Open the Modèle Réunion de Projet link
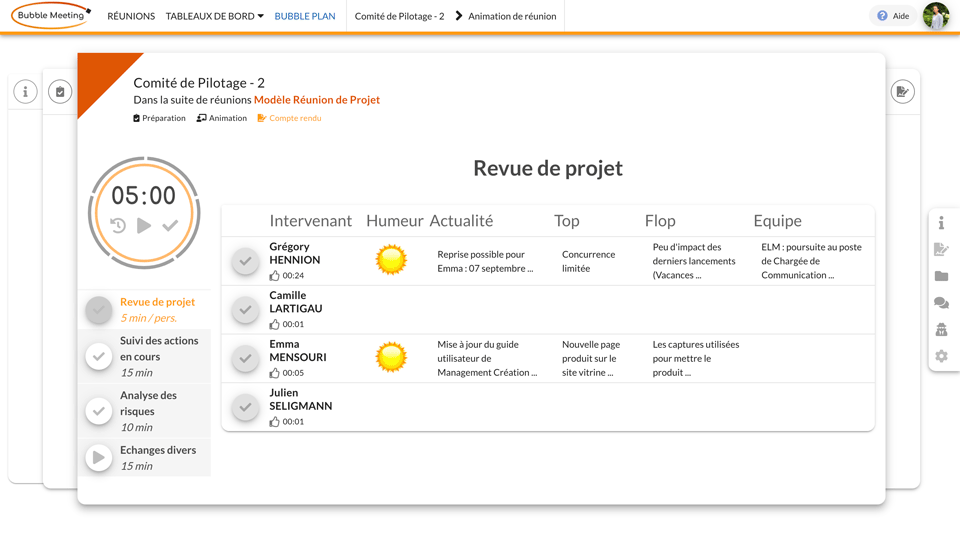The width and height of the screenshot is (960, 547). pos(317,100)
